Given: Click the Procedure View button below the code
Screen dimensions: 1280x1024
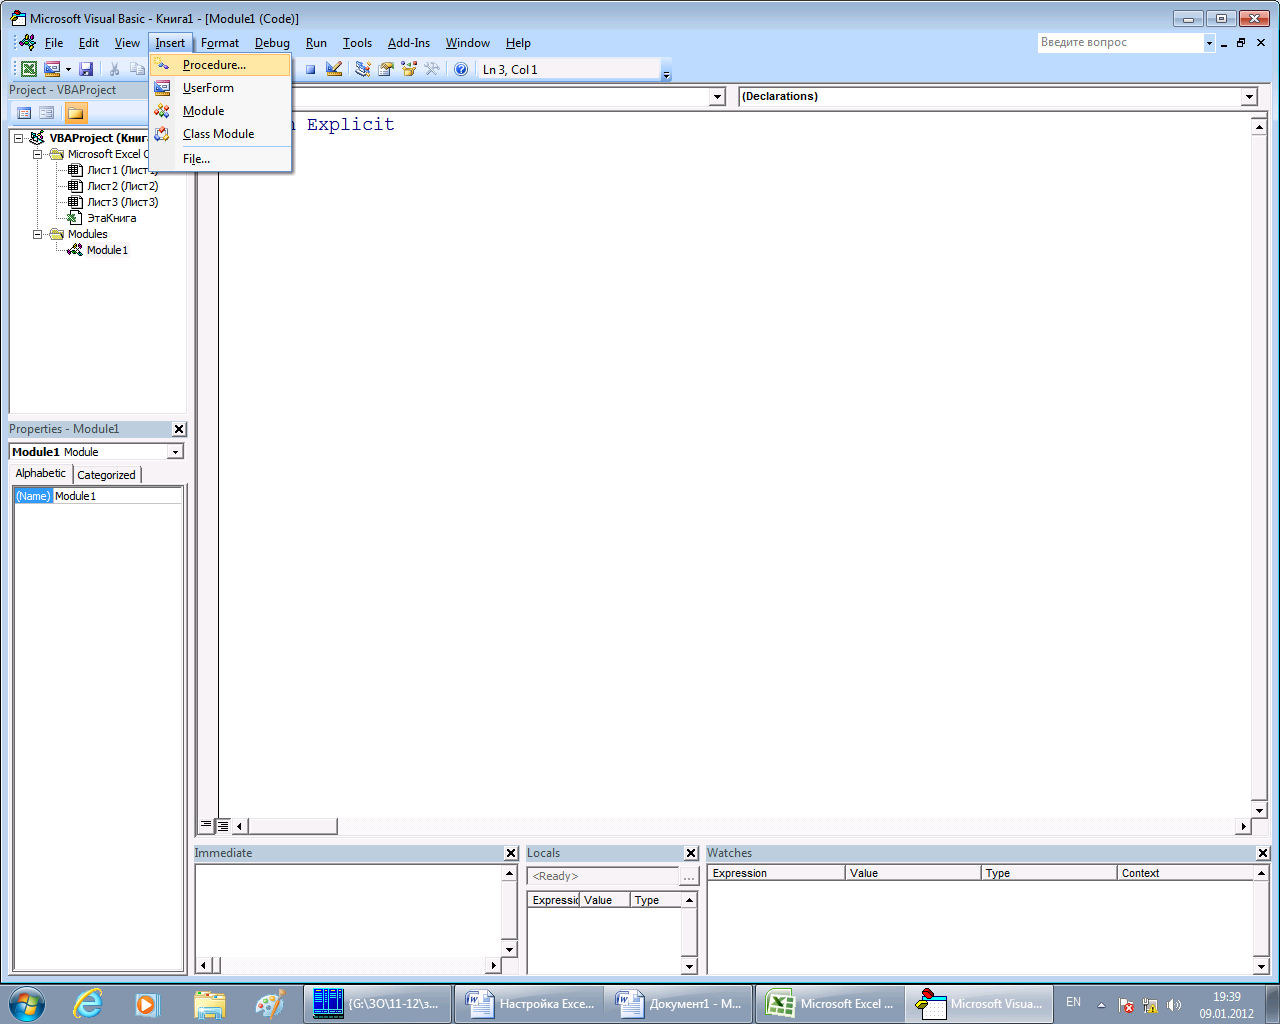Looking at the screenshot, I should [x=206, y=826].
